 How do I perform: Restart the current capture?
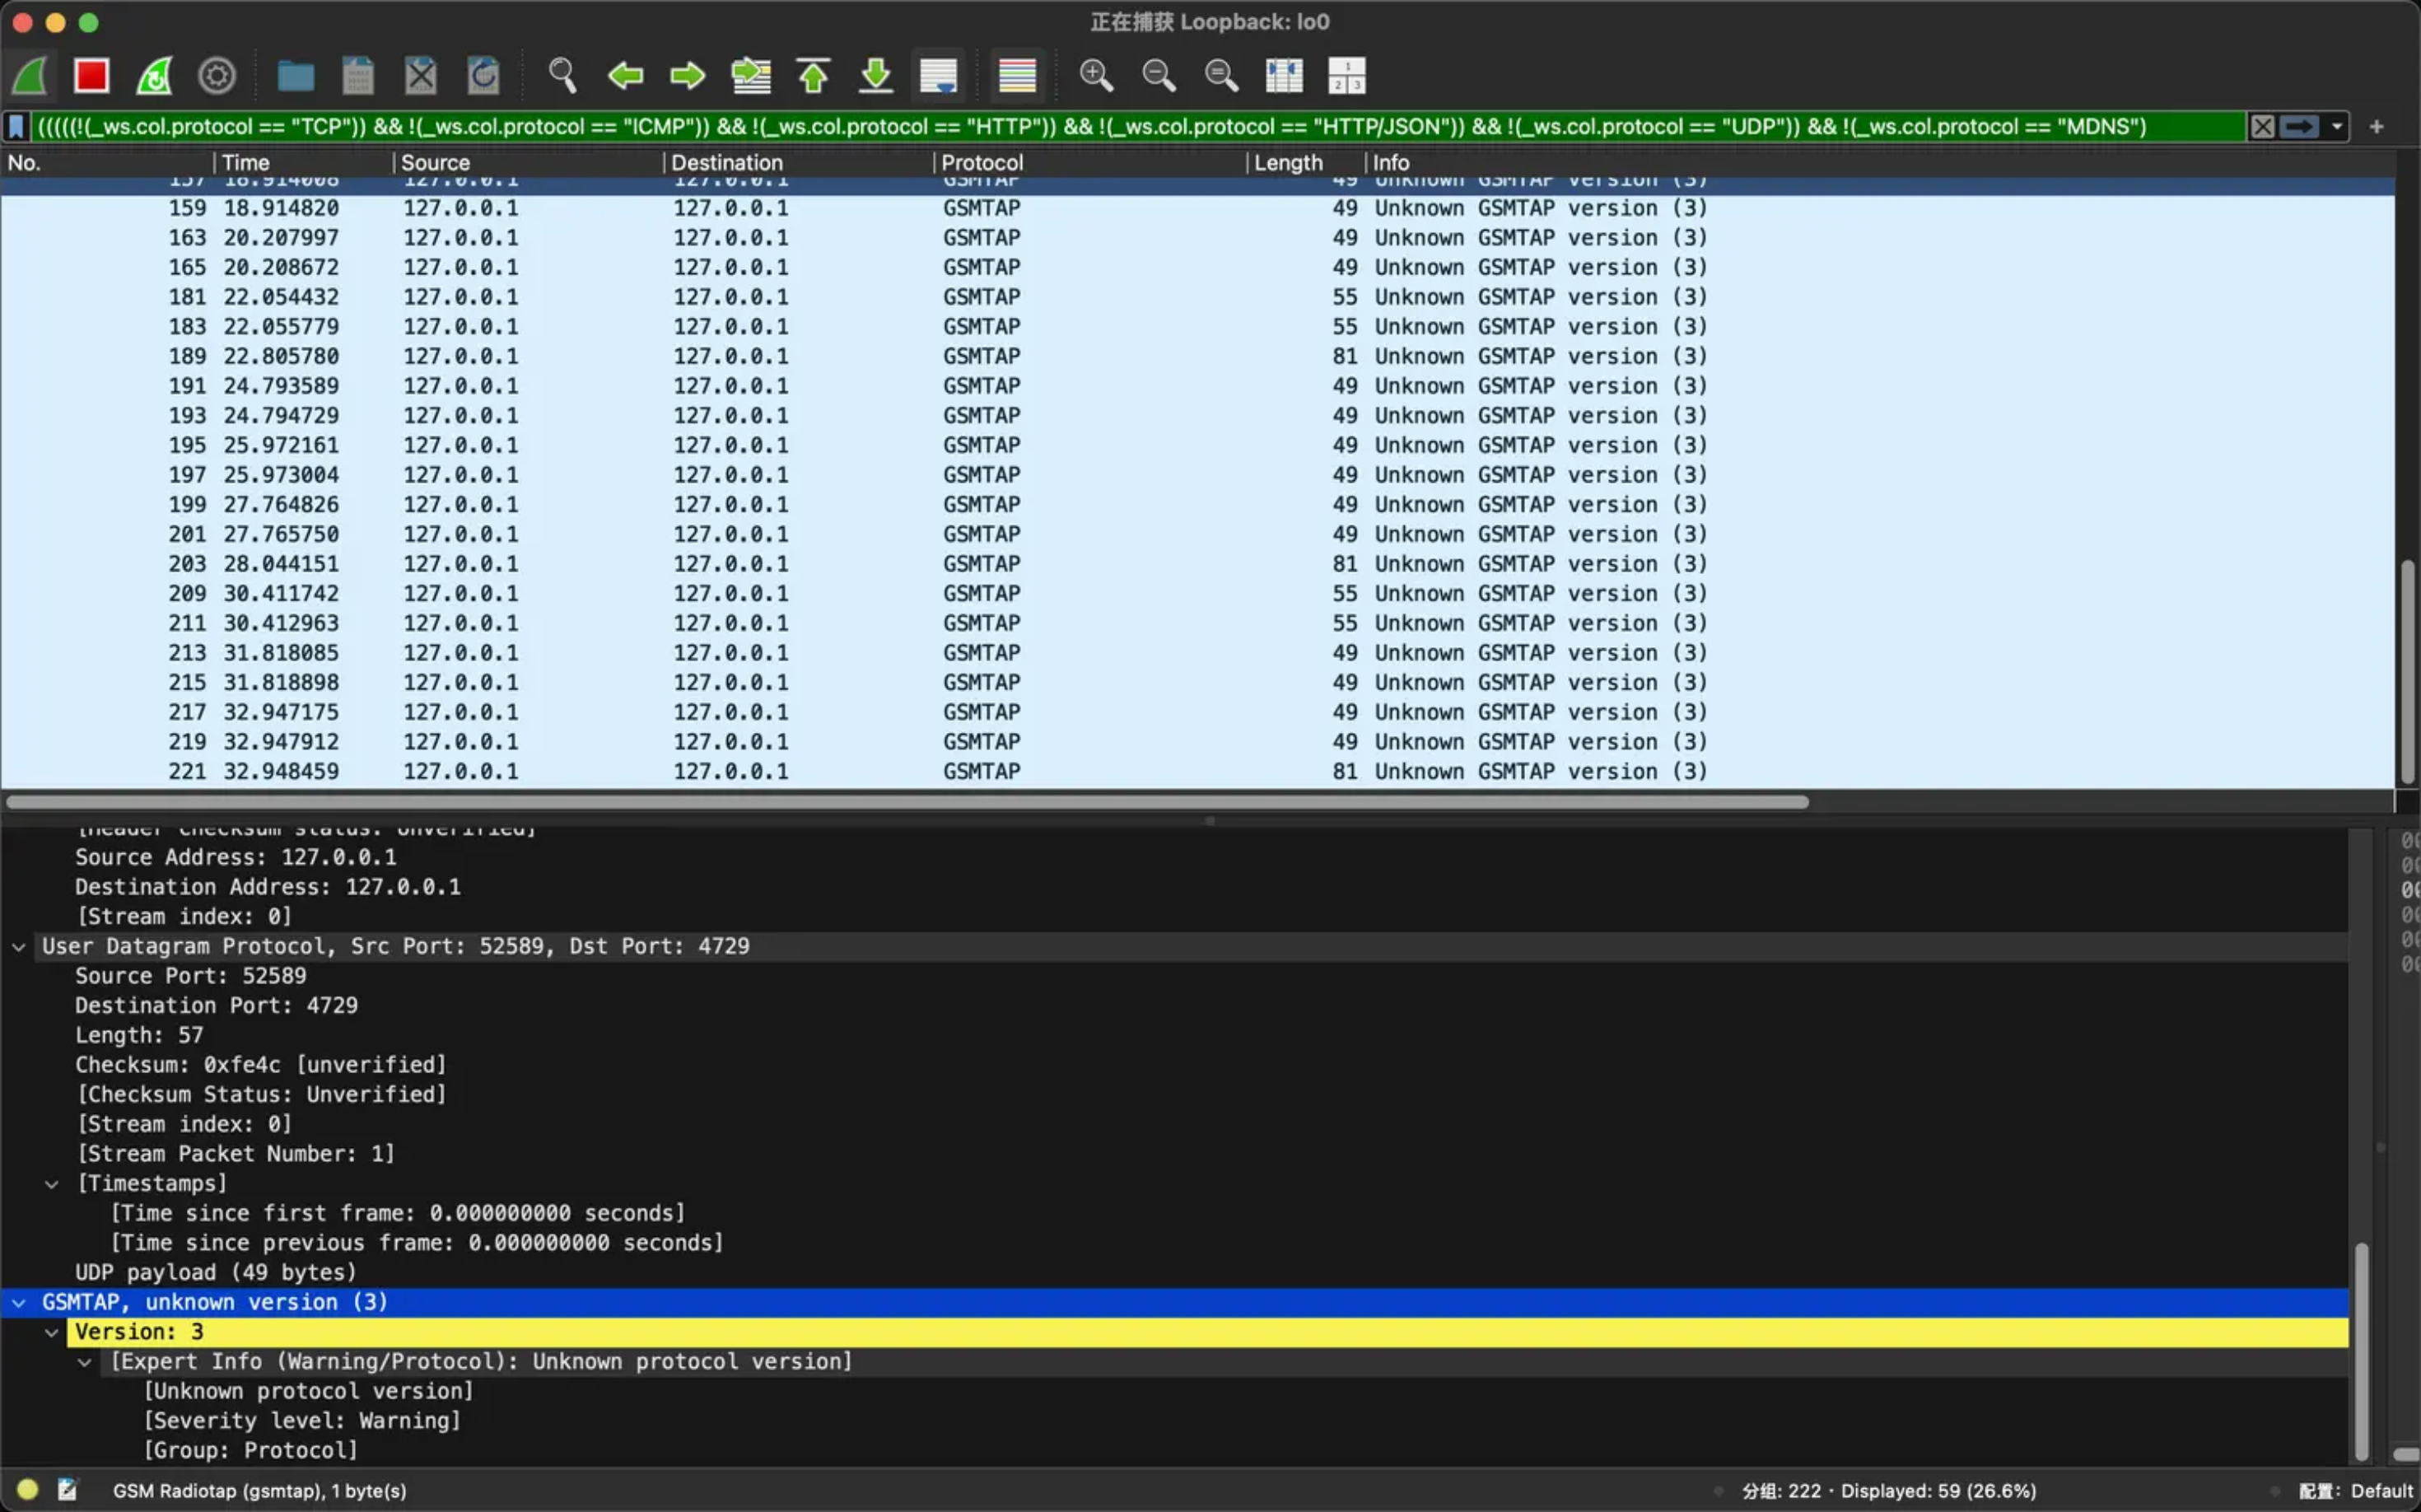point(154,76)
